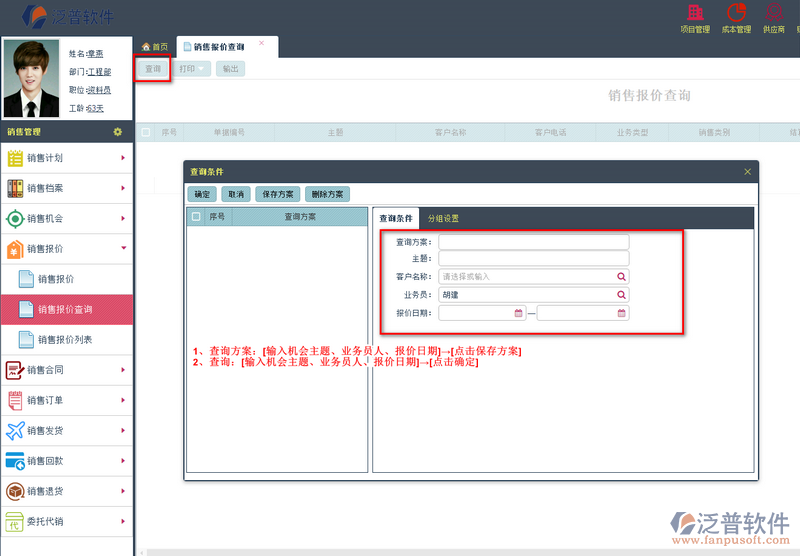Open 销售报价查询 submenu item

point(67,310)
